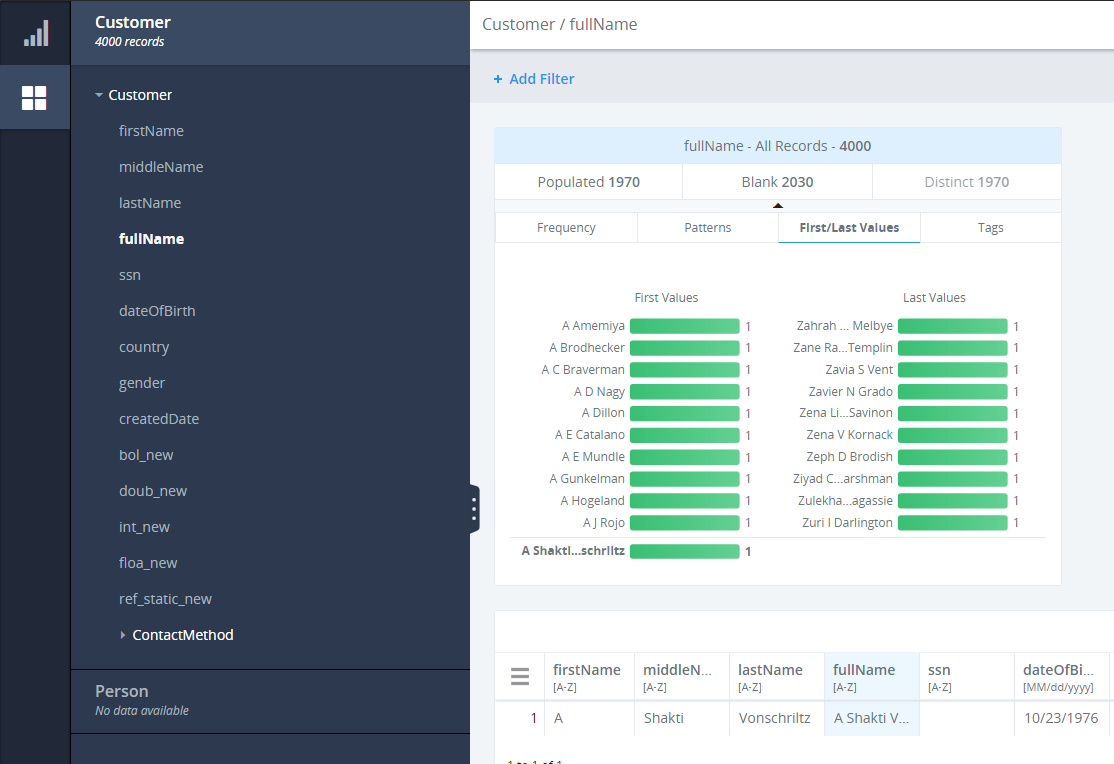Select the lastName field in tree

point(150,203)
